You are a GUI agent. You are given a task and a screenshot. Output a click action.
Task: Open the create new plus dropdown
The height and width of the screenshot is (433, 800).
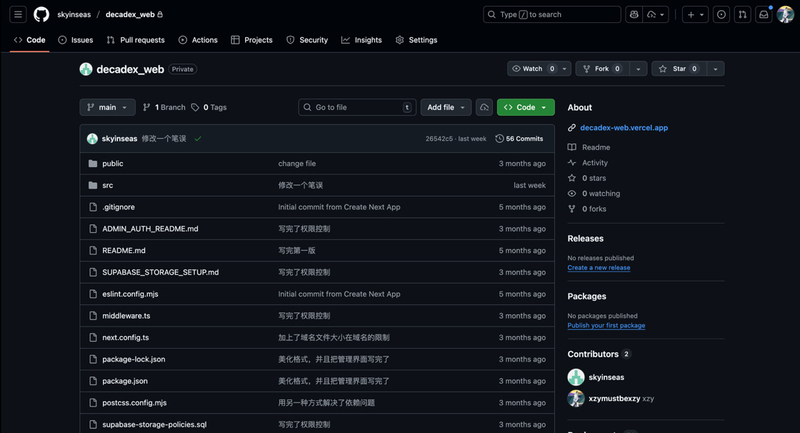(x=695, y=15)
